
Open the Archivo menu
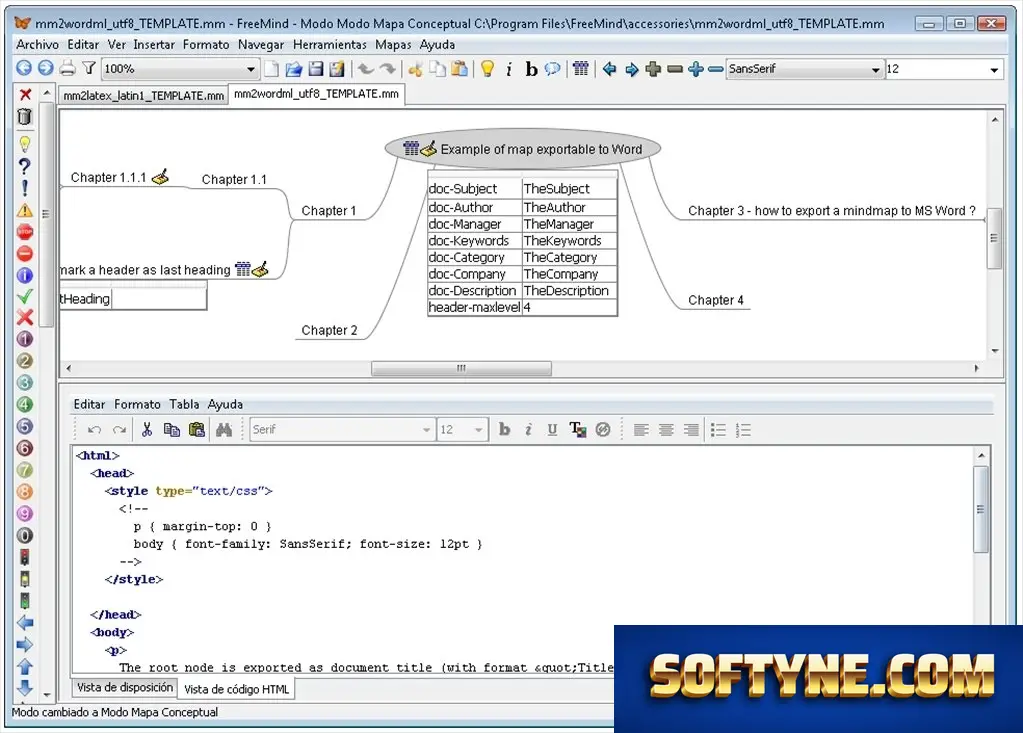coord(37,44)
